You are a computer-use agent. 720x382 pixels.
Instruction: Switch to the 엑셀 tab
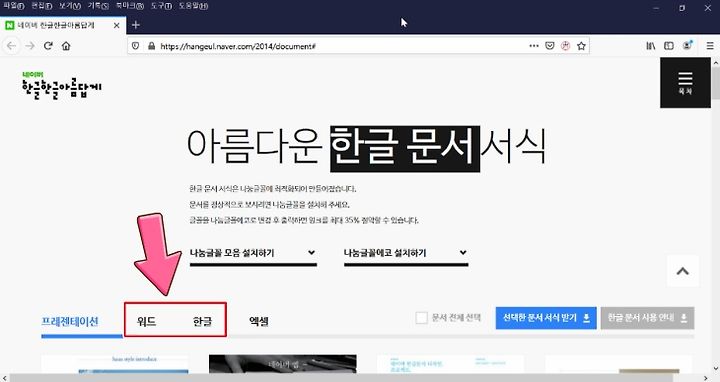[259, 321]
